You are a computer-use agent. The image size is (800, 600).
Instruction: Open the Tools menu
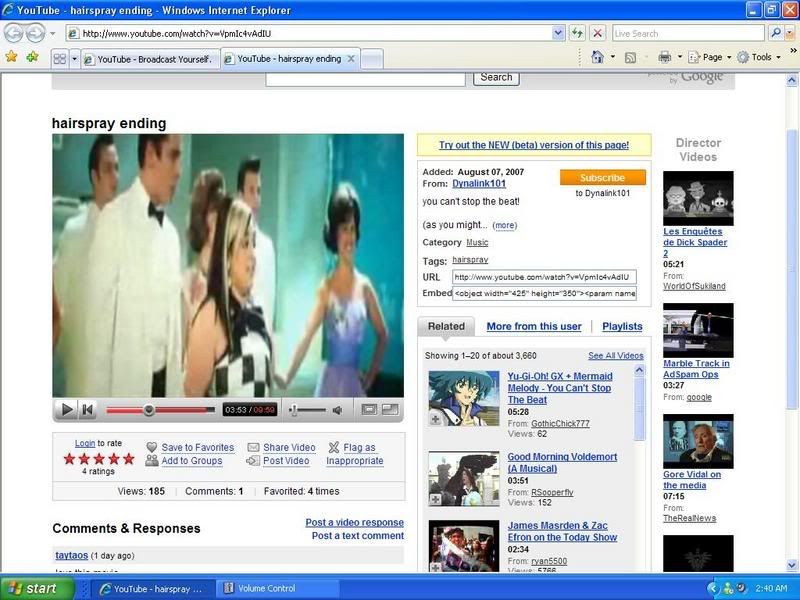pos(759,57)
